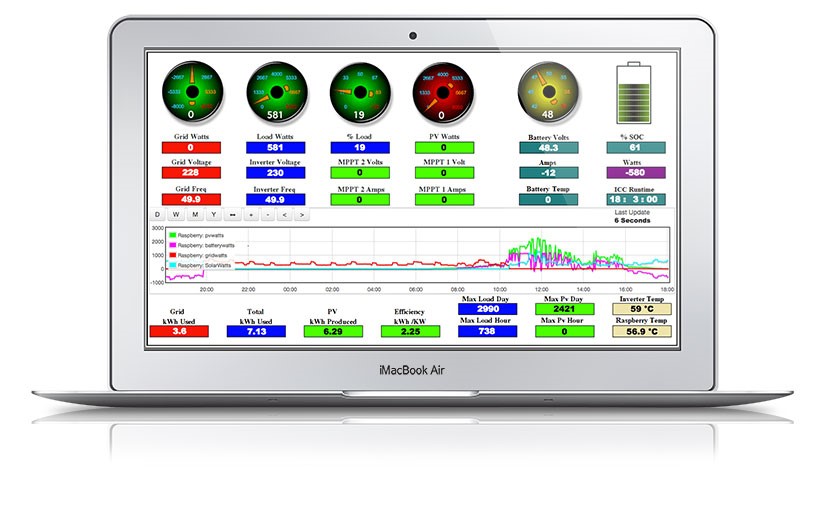Select the Raspberry: gridwatts legend label
Viewport: 820px width, 509px height.
[x=203, y=255]
